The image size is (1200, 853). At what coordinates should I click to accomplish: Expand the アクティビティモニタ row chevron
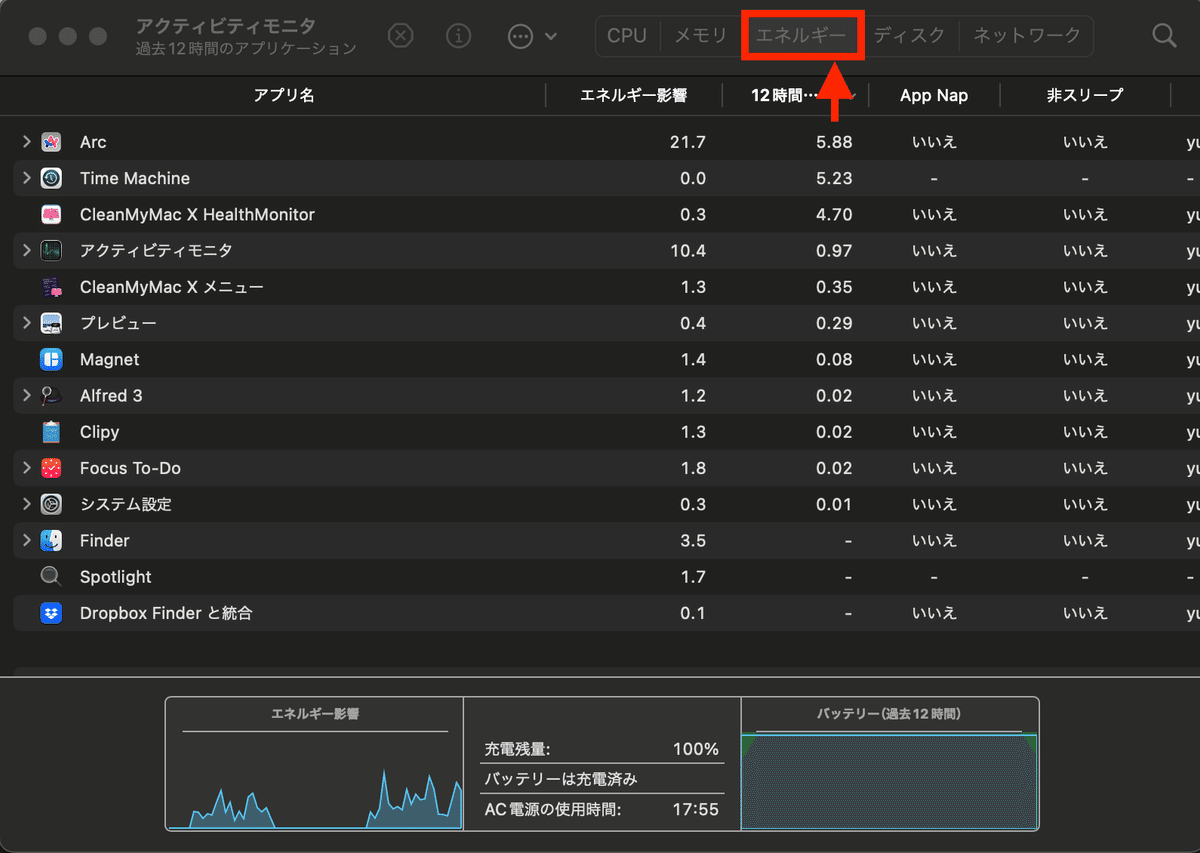coord(27,250)
